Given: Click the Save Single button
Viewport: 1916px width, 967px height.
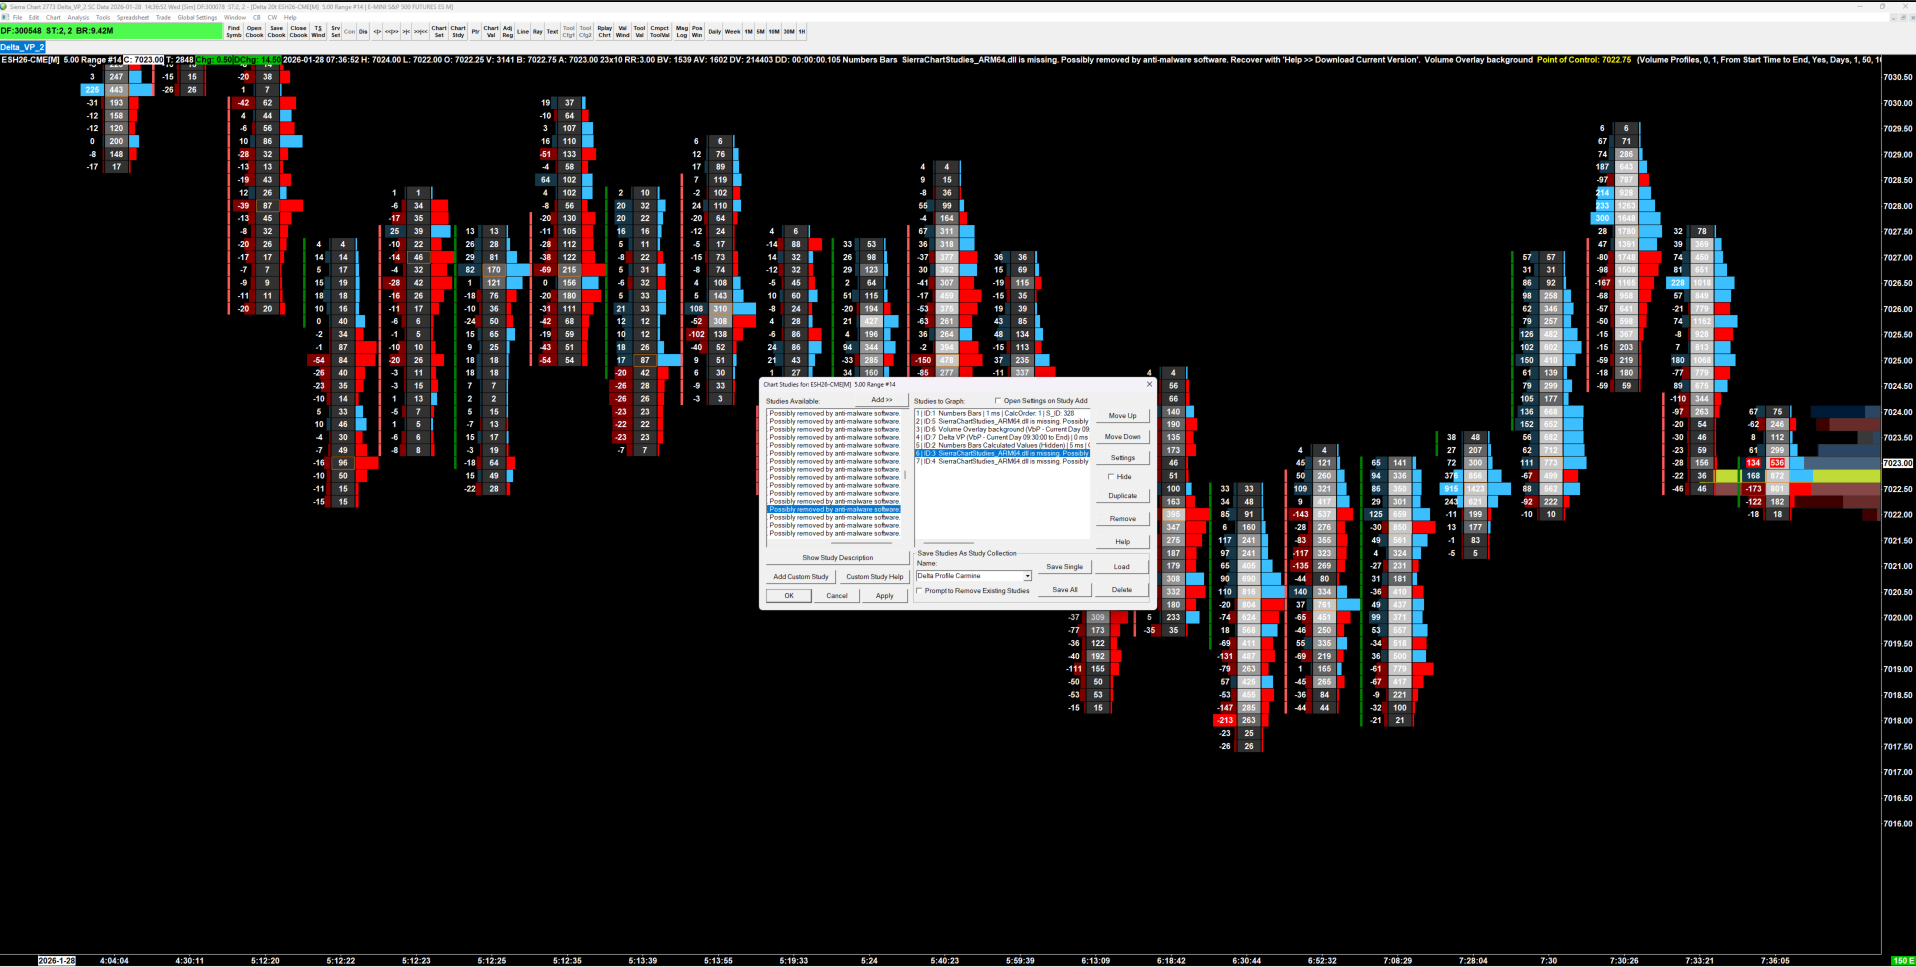Looking at the screenshot, I should [x=1064, y=566].
